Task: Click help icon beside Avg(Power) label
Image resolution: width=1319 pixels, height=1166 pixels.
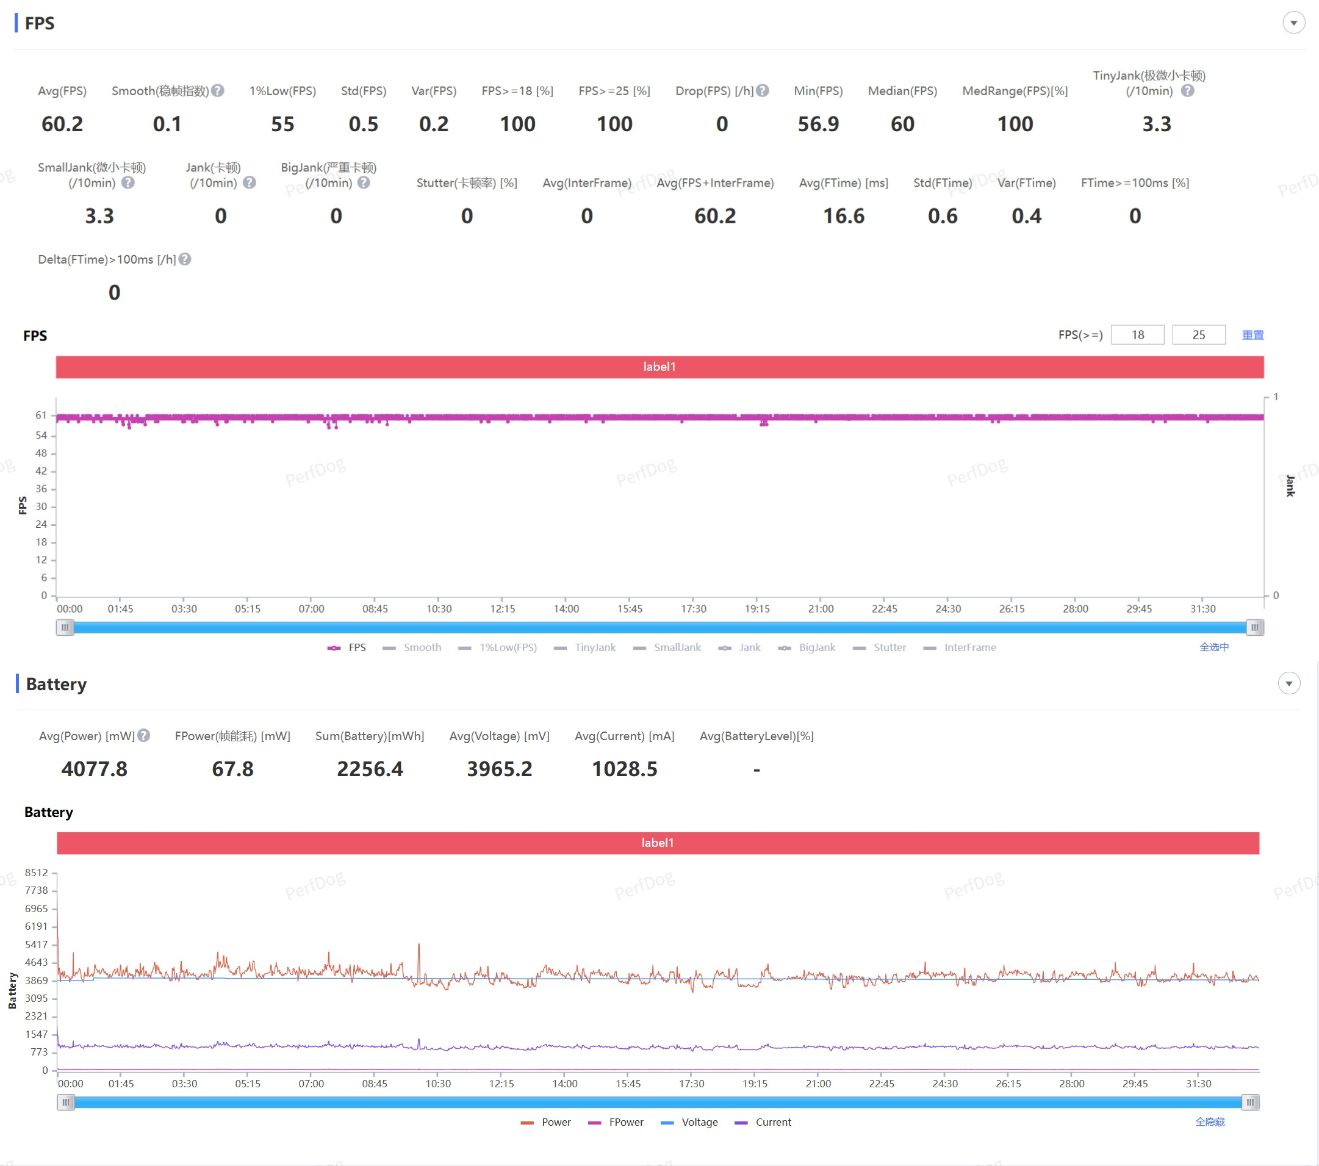Action: [144, 736]
